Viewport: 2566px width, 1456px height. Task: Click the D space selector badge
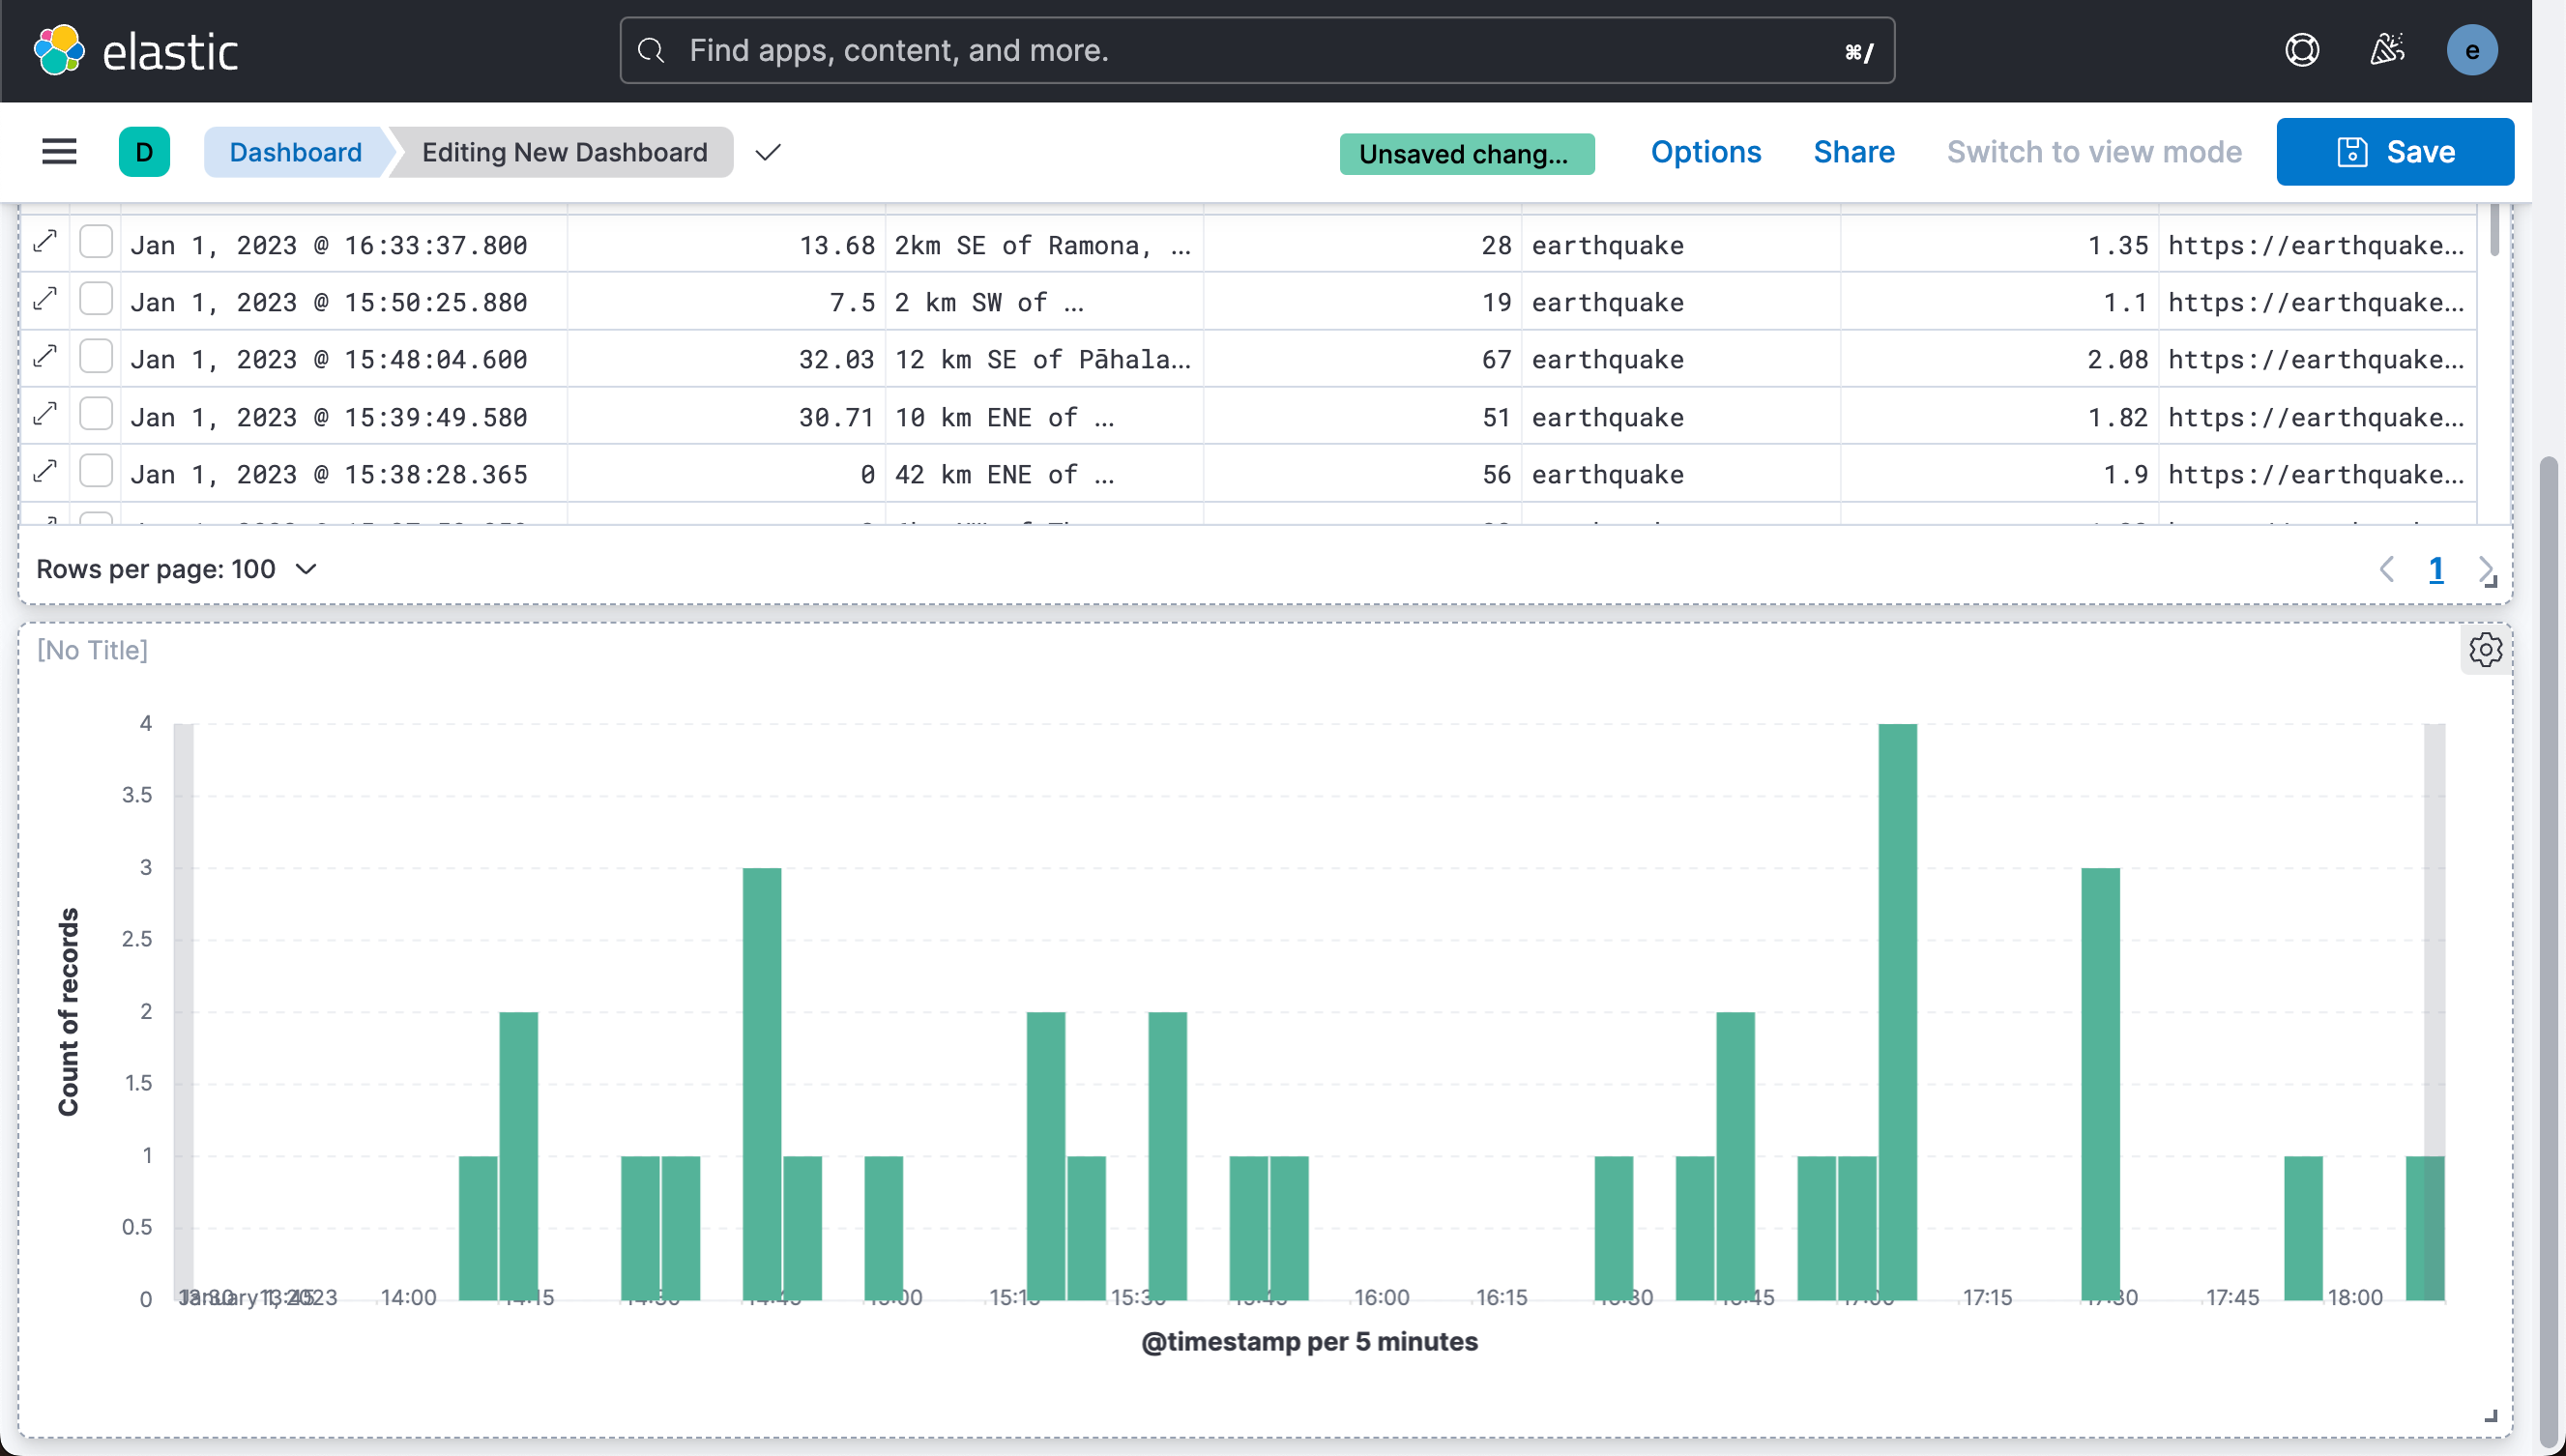(144, 152)
